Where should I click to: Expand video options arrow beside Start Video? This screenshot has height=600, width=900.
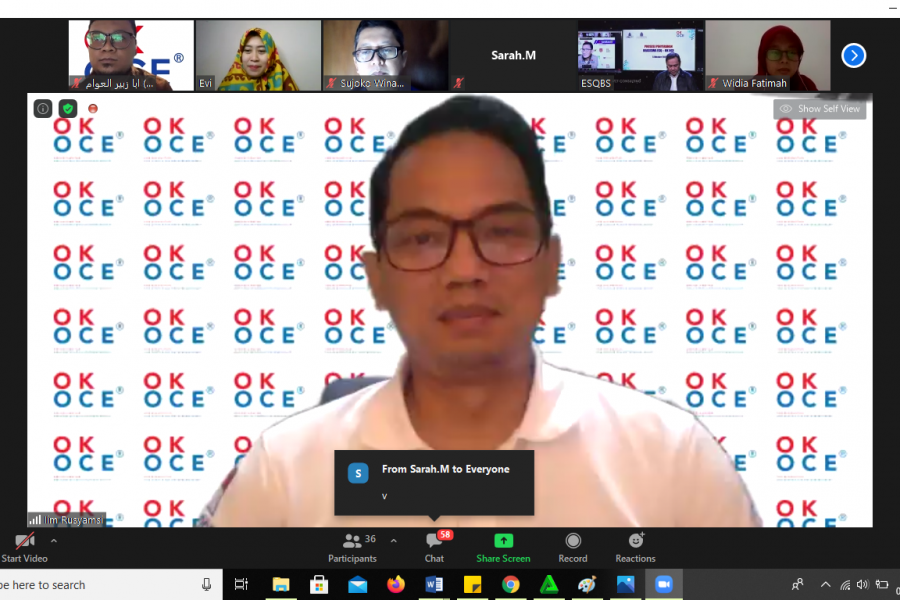click(54, 540)
